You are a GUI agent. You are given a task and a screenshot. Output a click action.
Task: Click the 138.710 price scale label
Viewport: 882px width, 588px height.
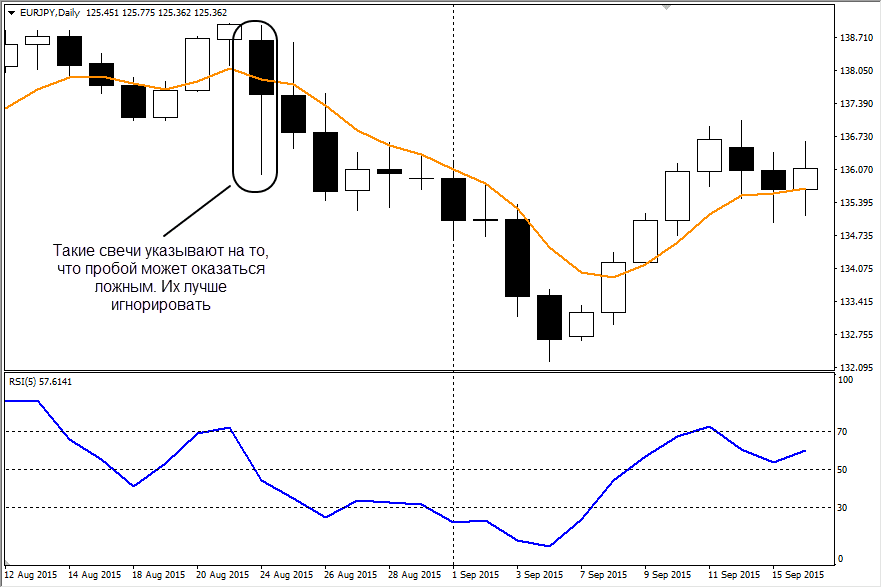pos(856,38)
